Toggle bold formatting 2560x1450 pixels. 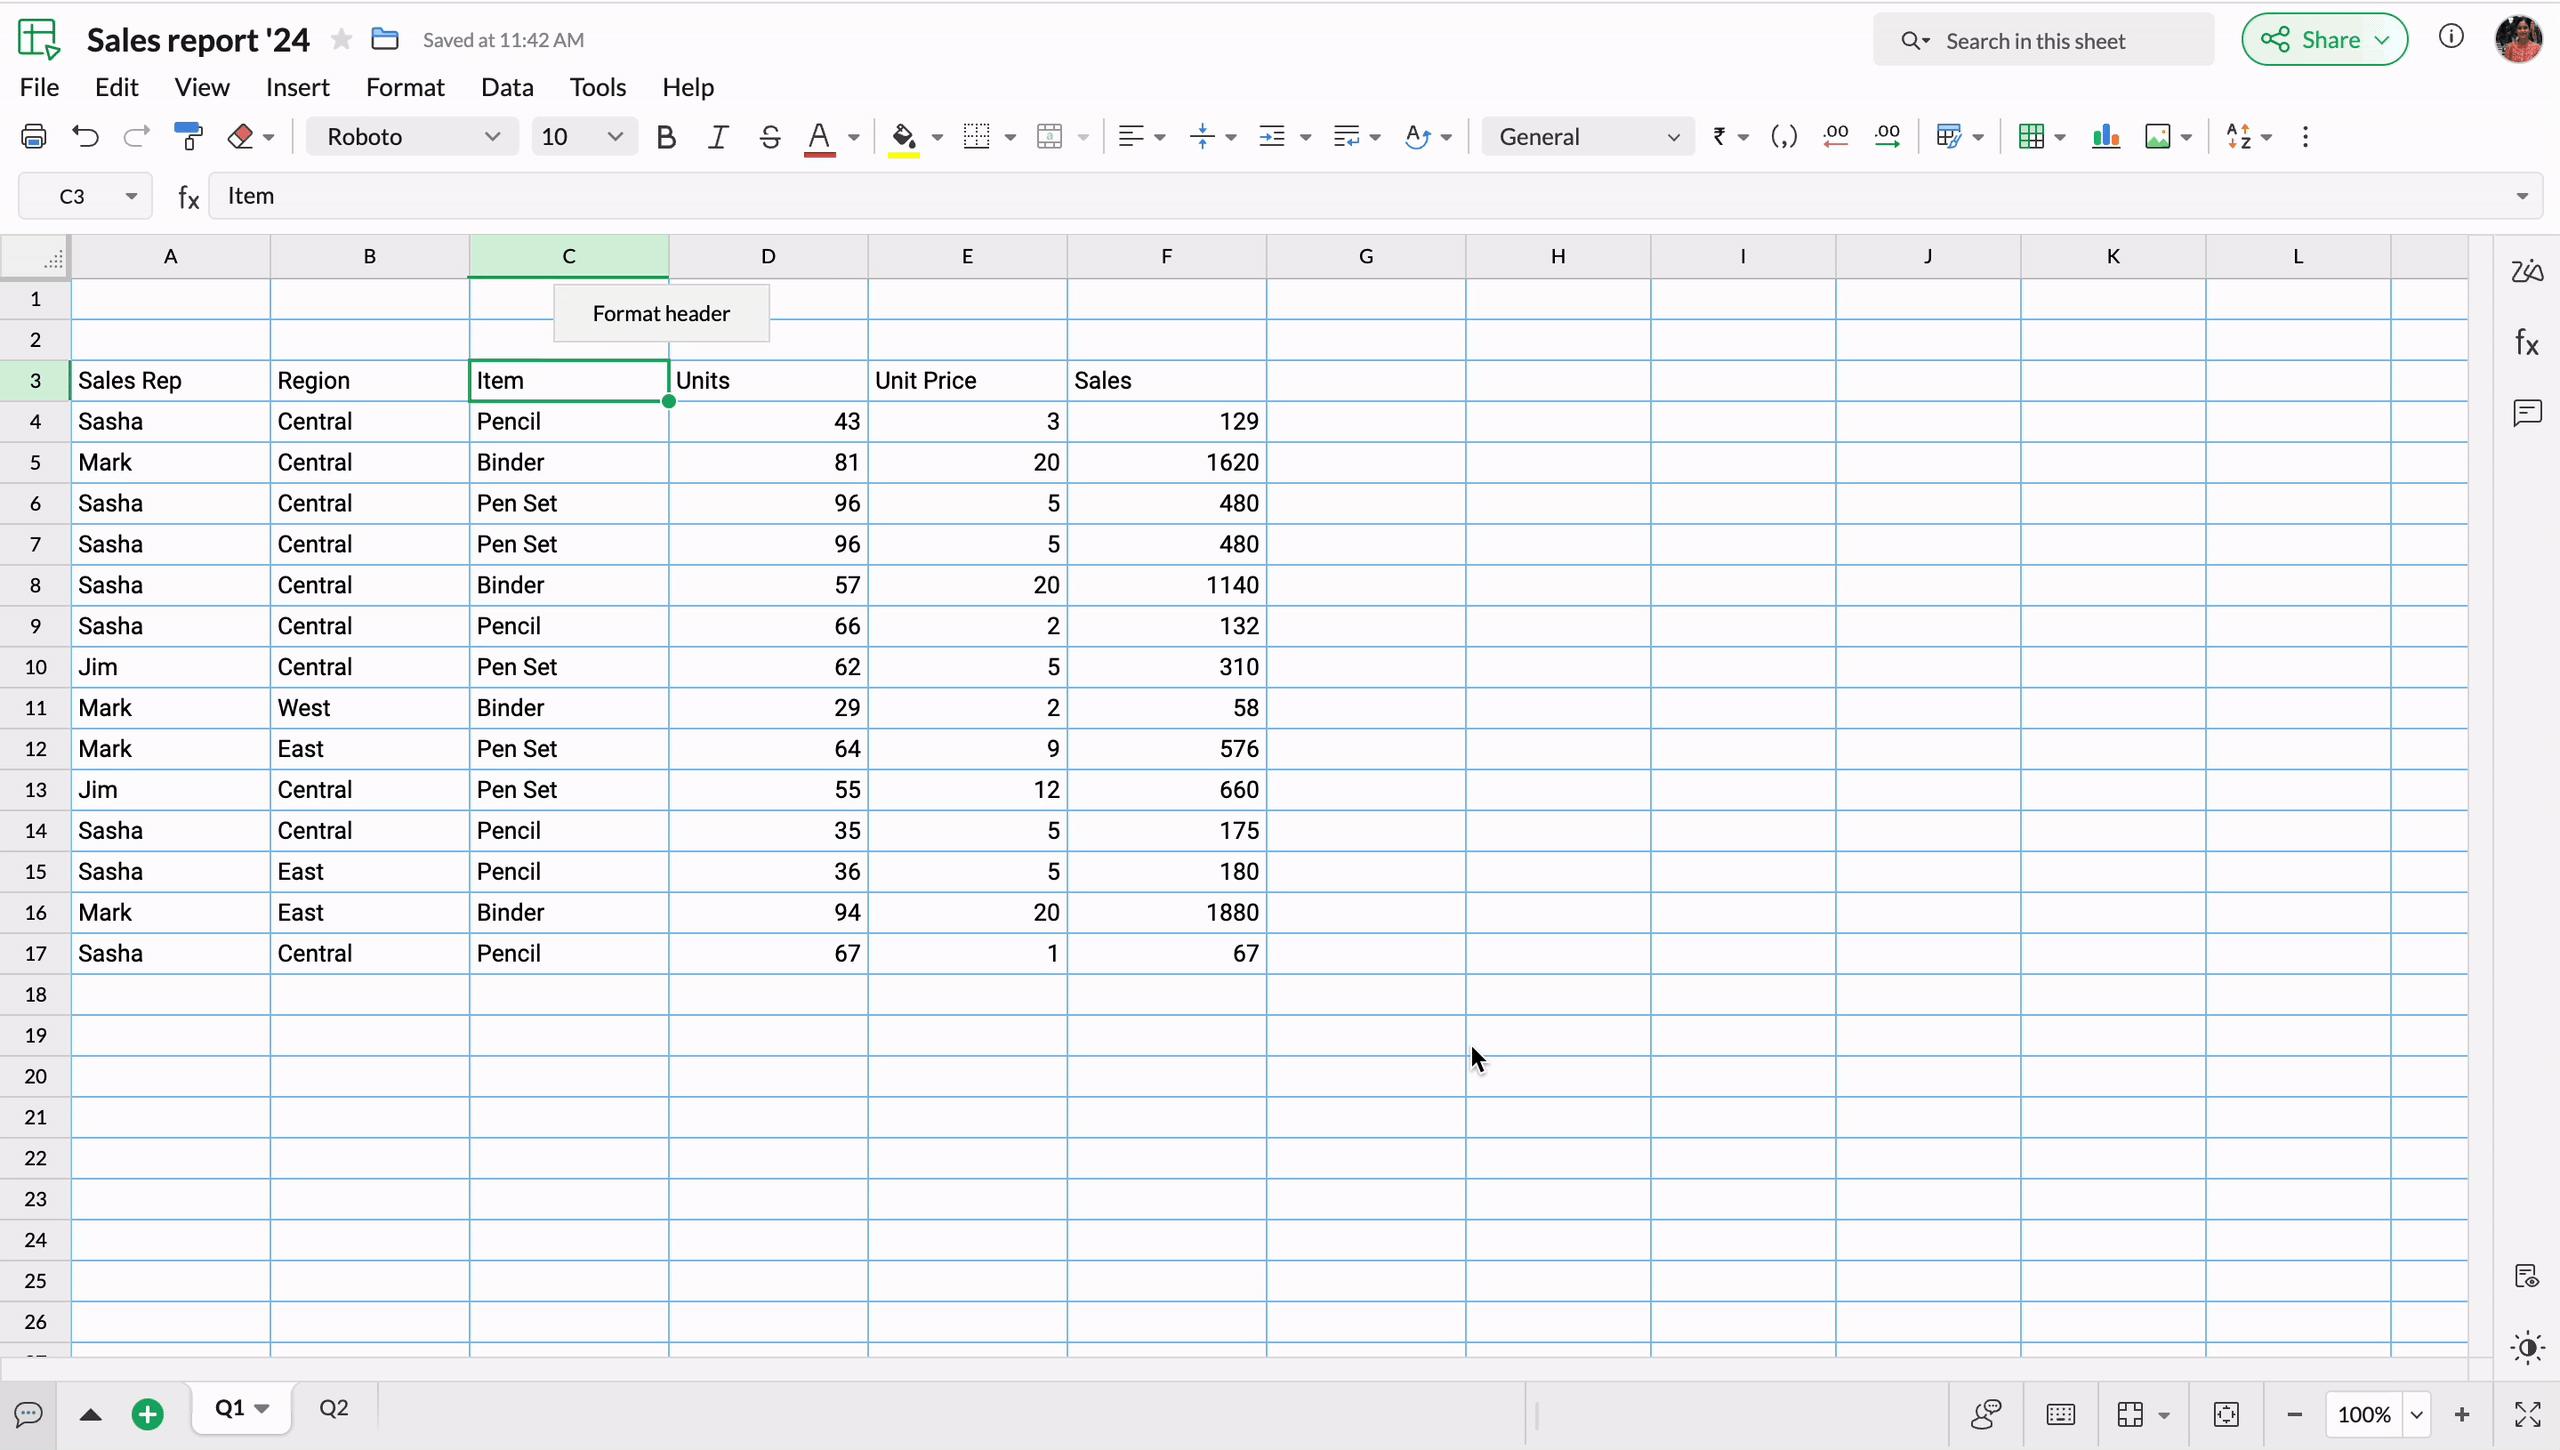click(666, 137)
